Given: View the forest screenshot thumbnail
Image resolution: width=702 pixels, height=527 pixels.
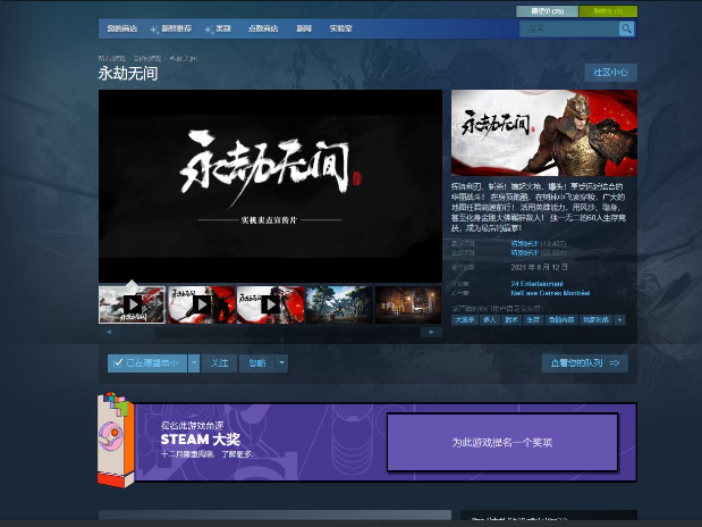Looking at the screenshot, I should point(339,305).
